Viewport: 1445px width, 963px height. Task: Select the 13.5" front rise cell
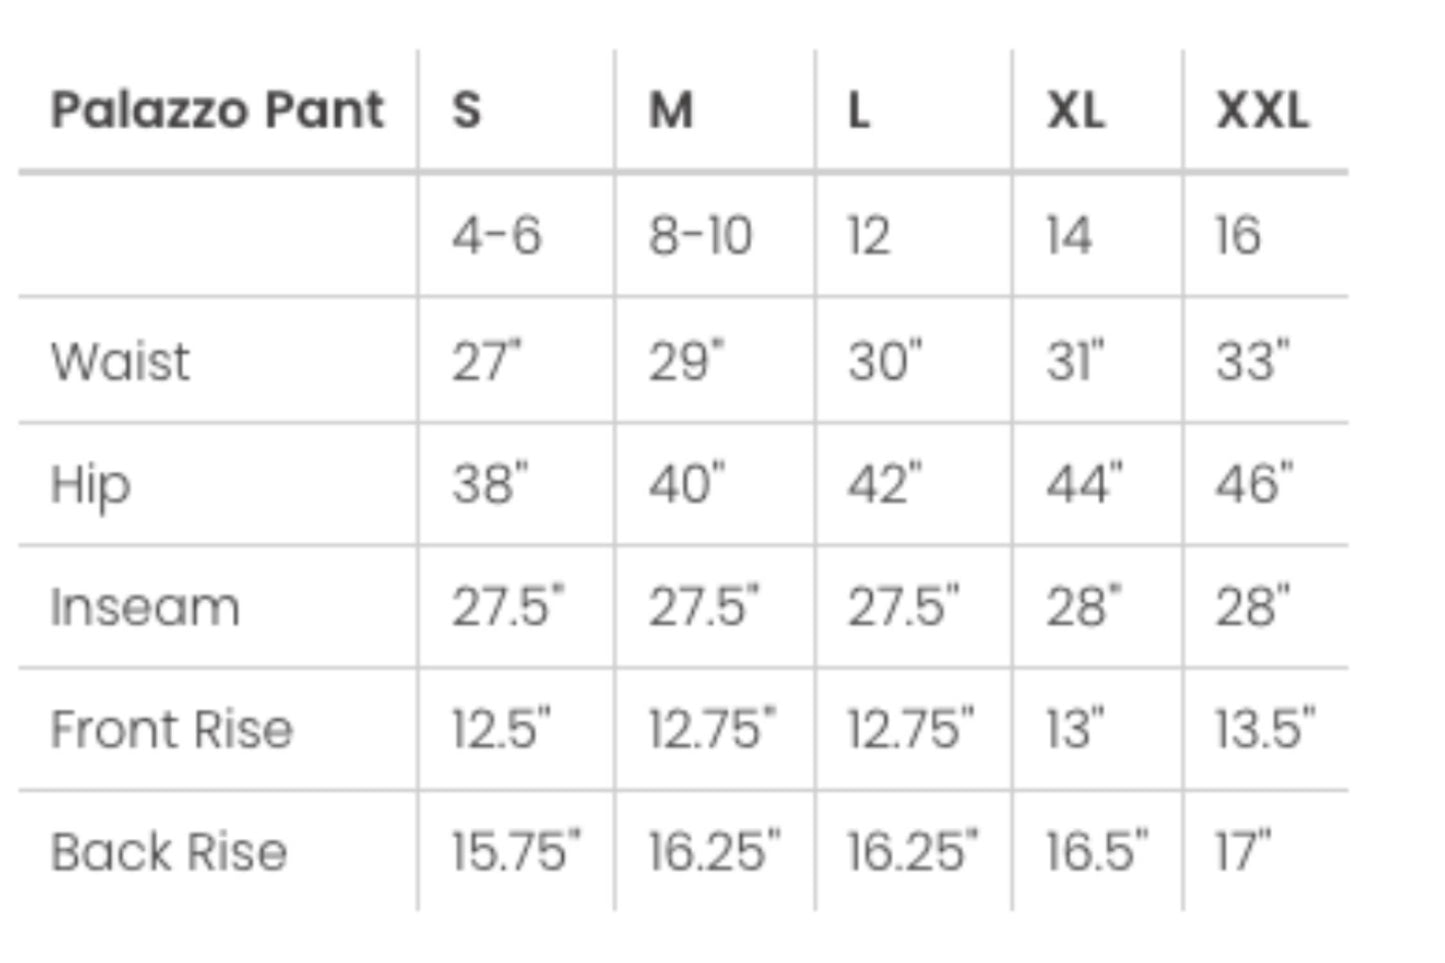[1264, 729]
